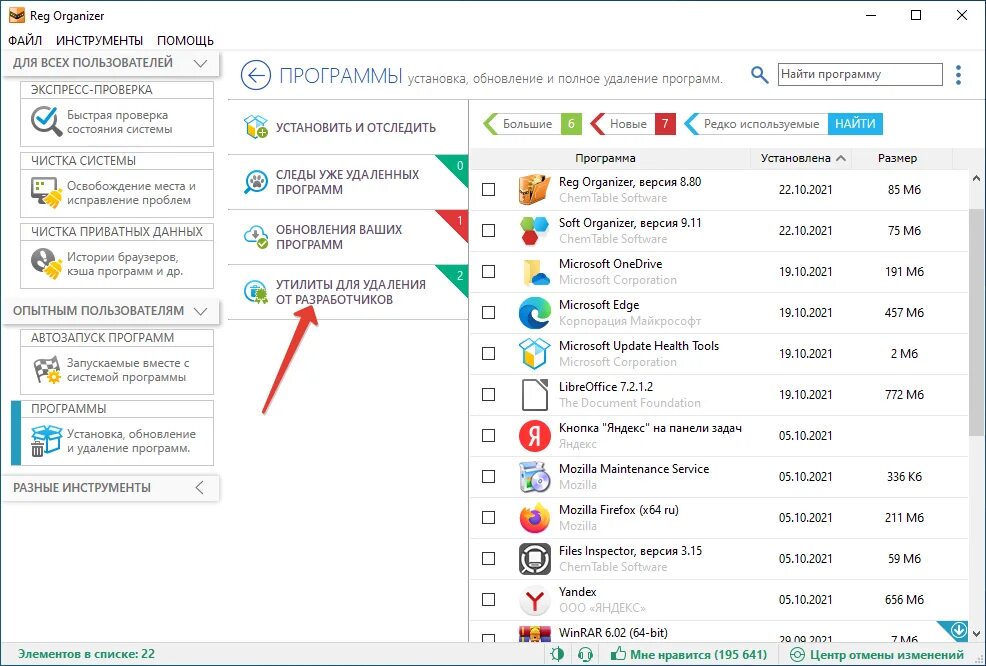Click Элементов в списке: 22 status text
The width and height of the screenshot is (986, 666).
[86, 654]
